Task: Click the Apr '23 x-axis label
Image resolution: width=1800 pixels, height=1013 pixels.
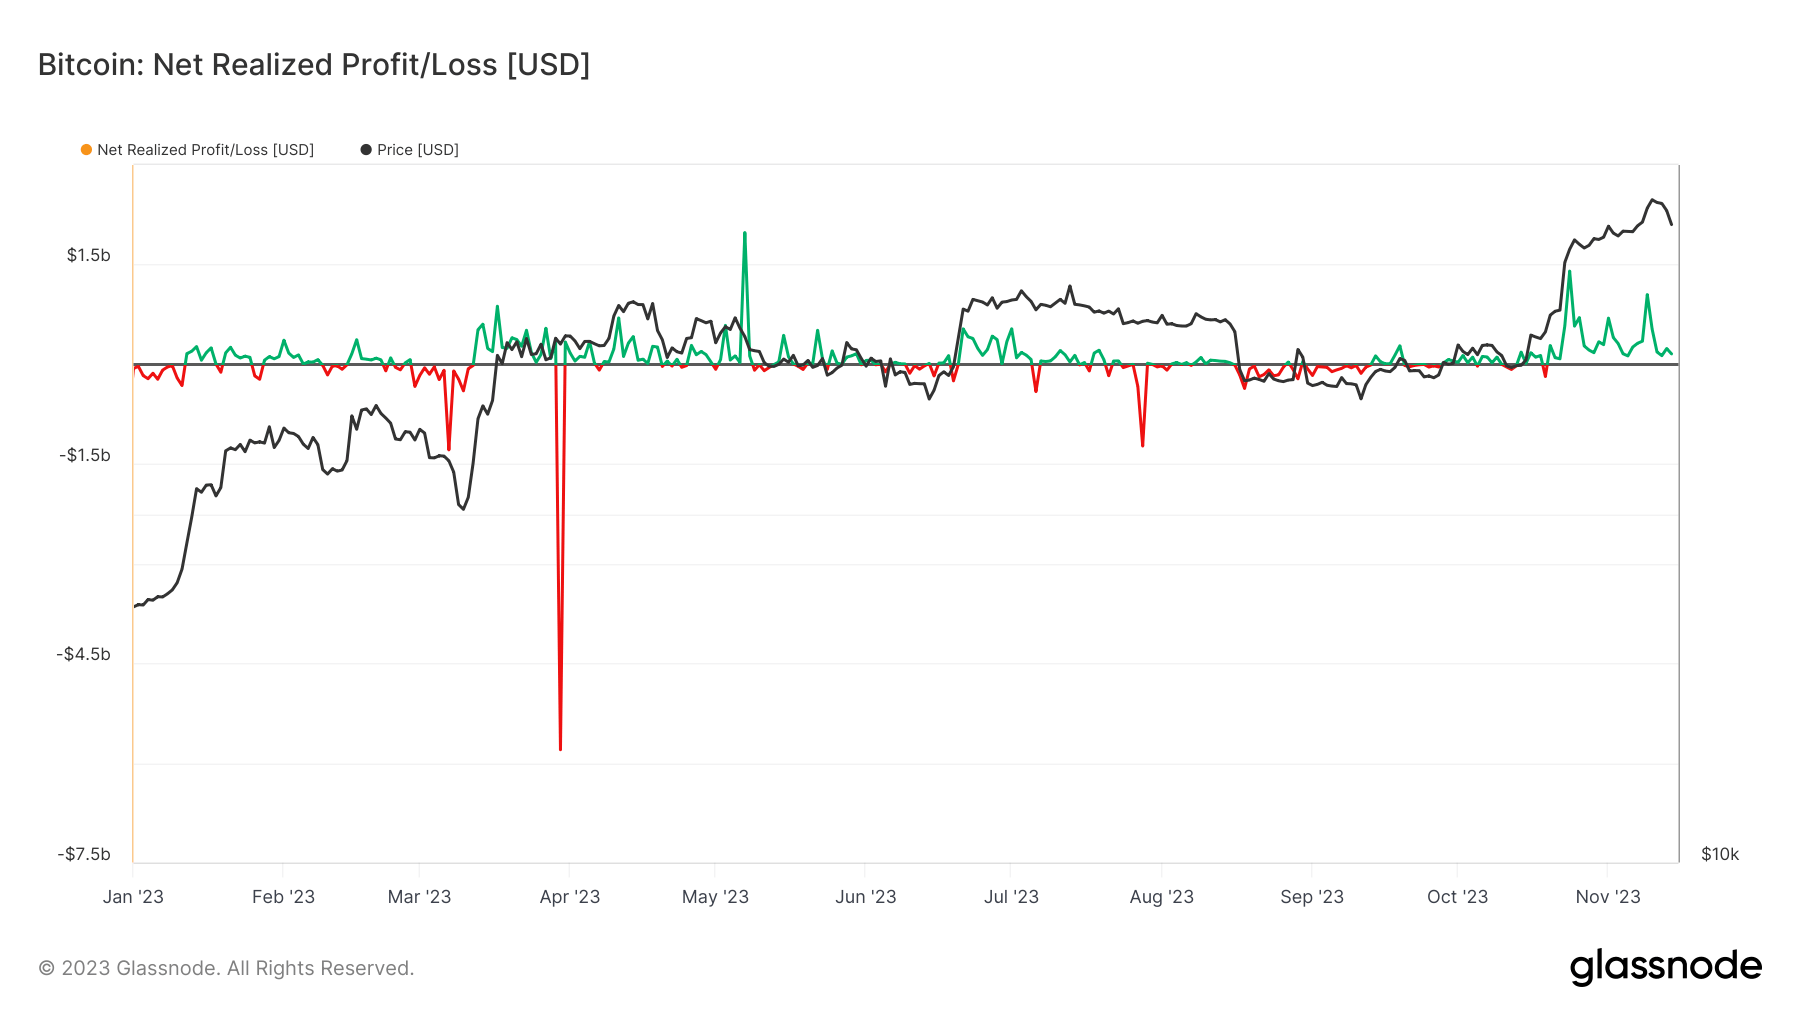Action: click(x=570, y=897)
